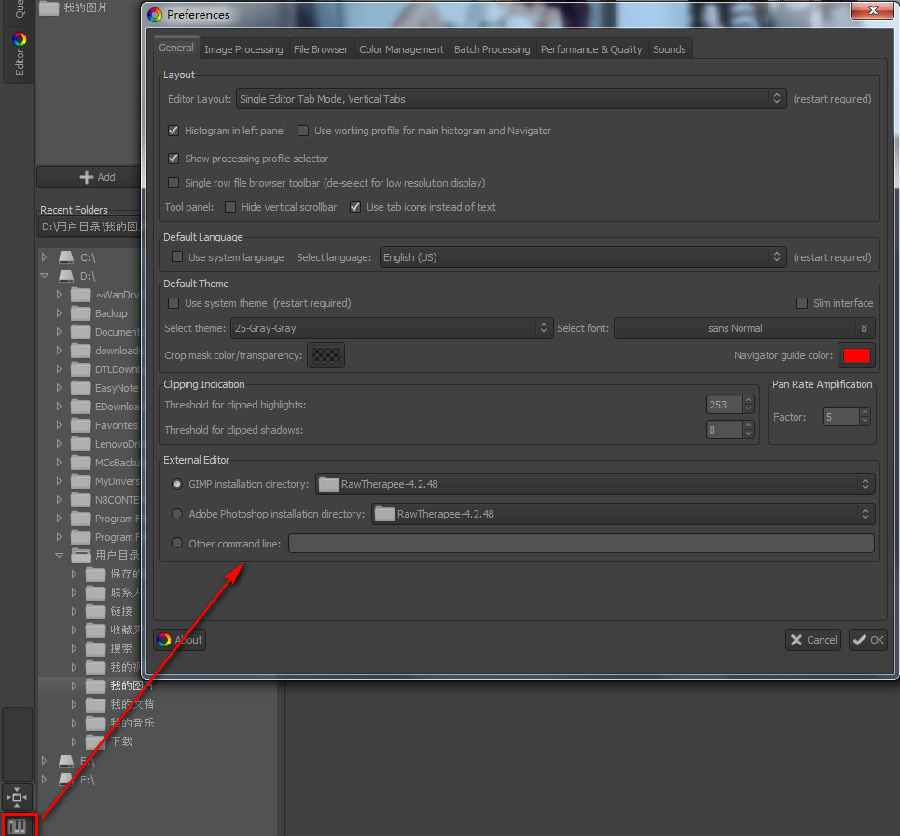Switch to the General tab
This screenshot has height=836, width=900.
[176, 48]
